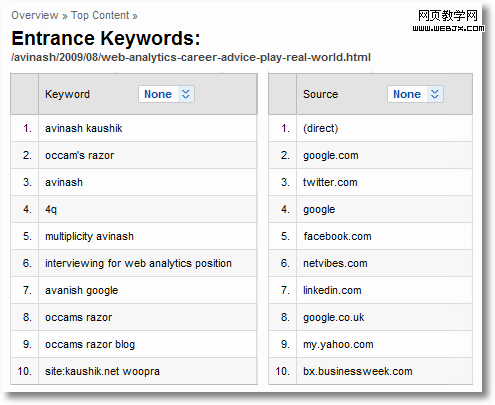Select keyword '4q'
495x405 pixels.
pos(51,209)
